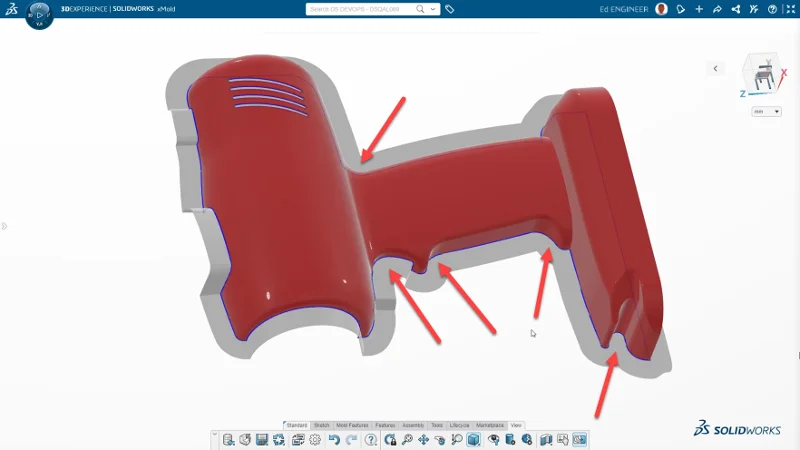Click the Undo arrow
The image size is (800, 450).
[x=334, y=440]
